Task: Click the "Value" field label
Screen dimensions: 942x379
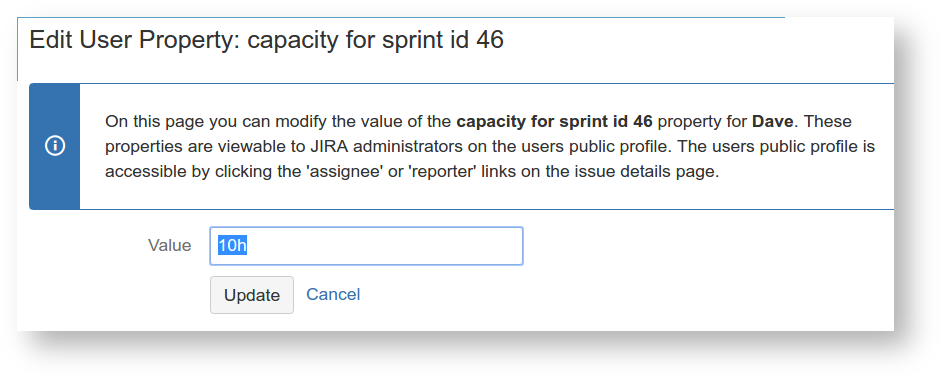Action: tap(169, 246)
